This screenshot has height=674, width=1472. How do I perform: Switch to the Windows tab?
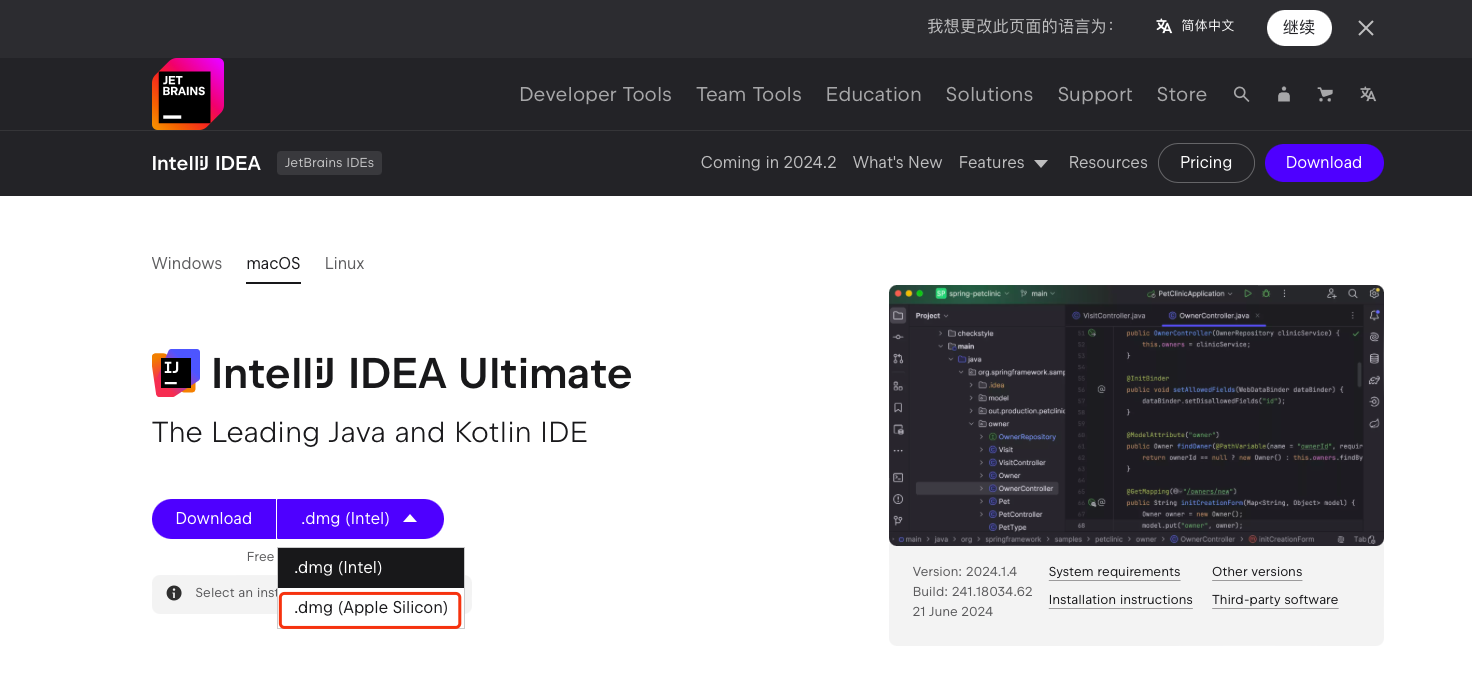[187, 263]
